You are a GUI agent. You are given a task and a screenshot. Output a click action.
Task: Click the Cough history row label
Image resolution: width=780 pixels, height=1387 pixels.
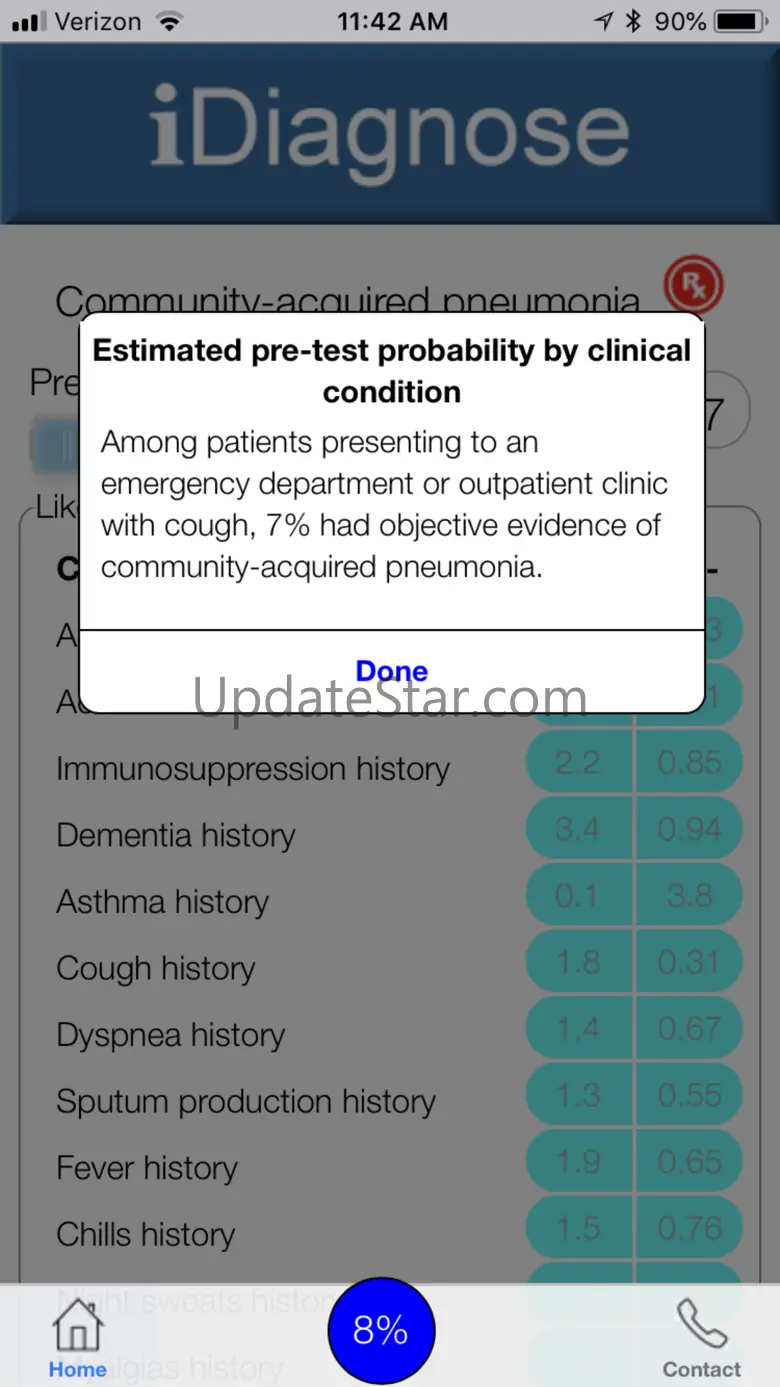(x=156, y=968)
